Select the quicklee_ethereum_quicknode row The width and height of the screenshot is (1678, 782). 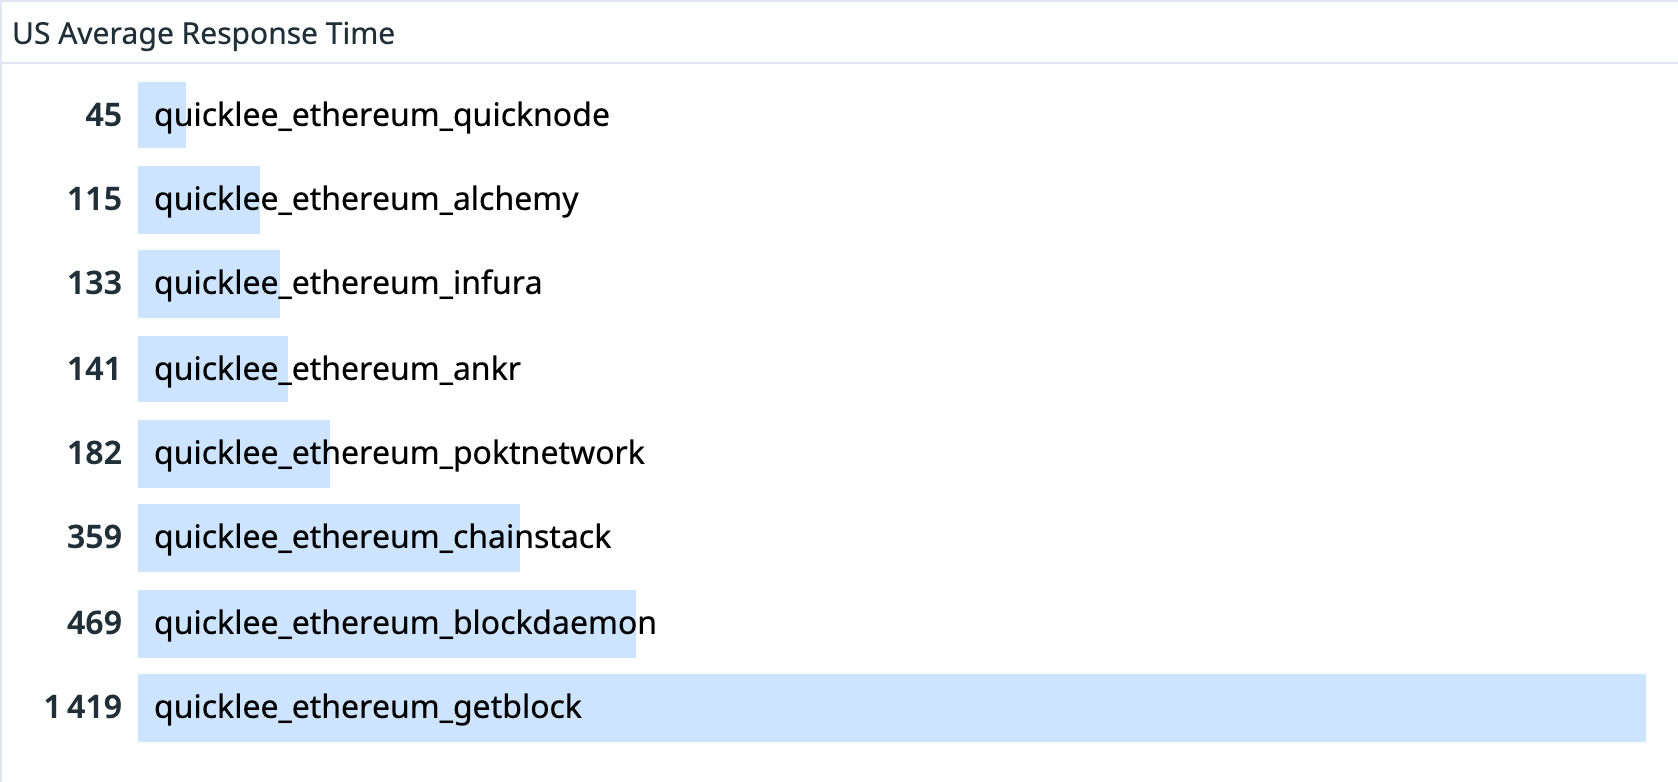click(839, 115)
